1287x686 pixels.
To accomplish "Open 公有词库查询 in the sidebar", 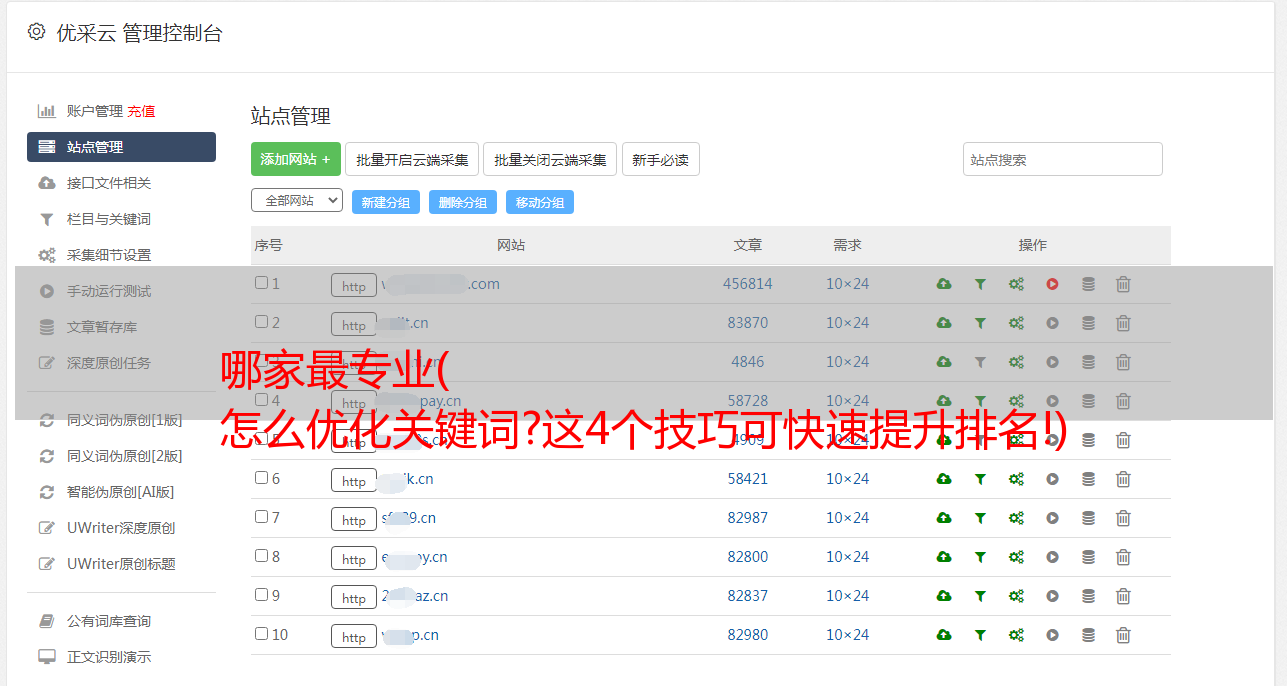I will click(x=109, y=621).
